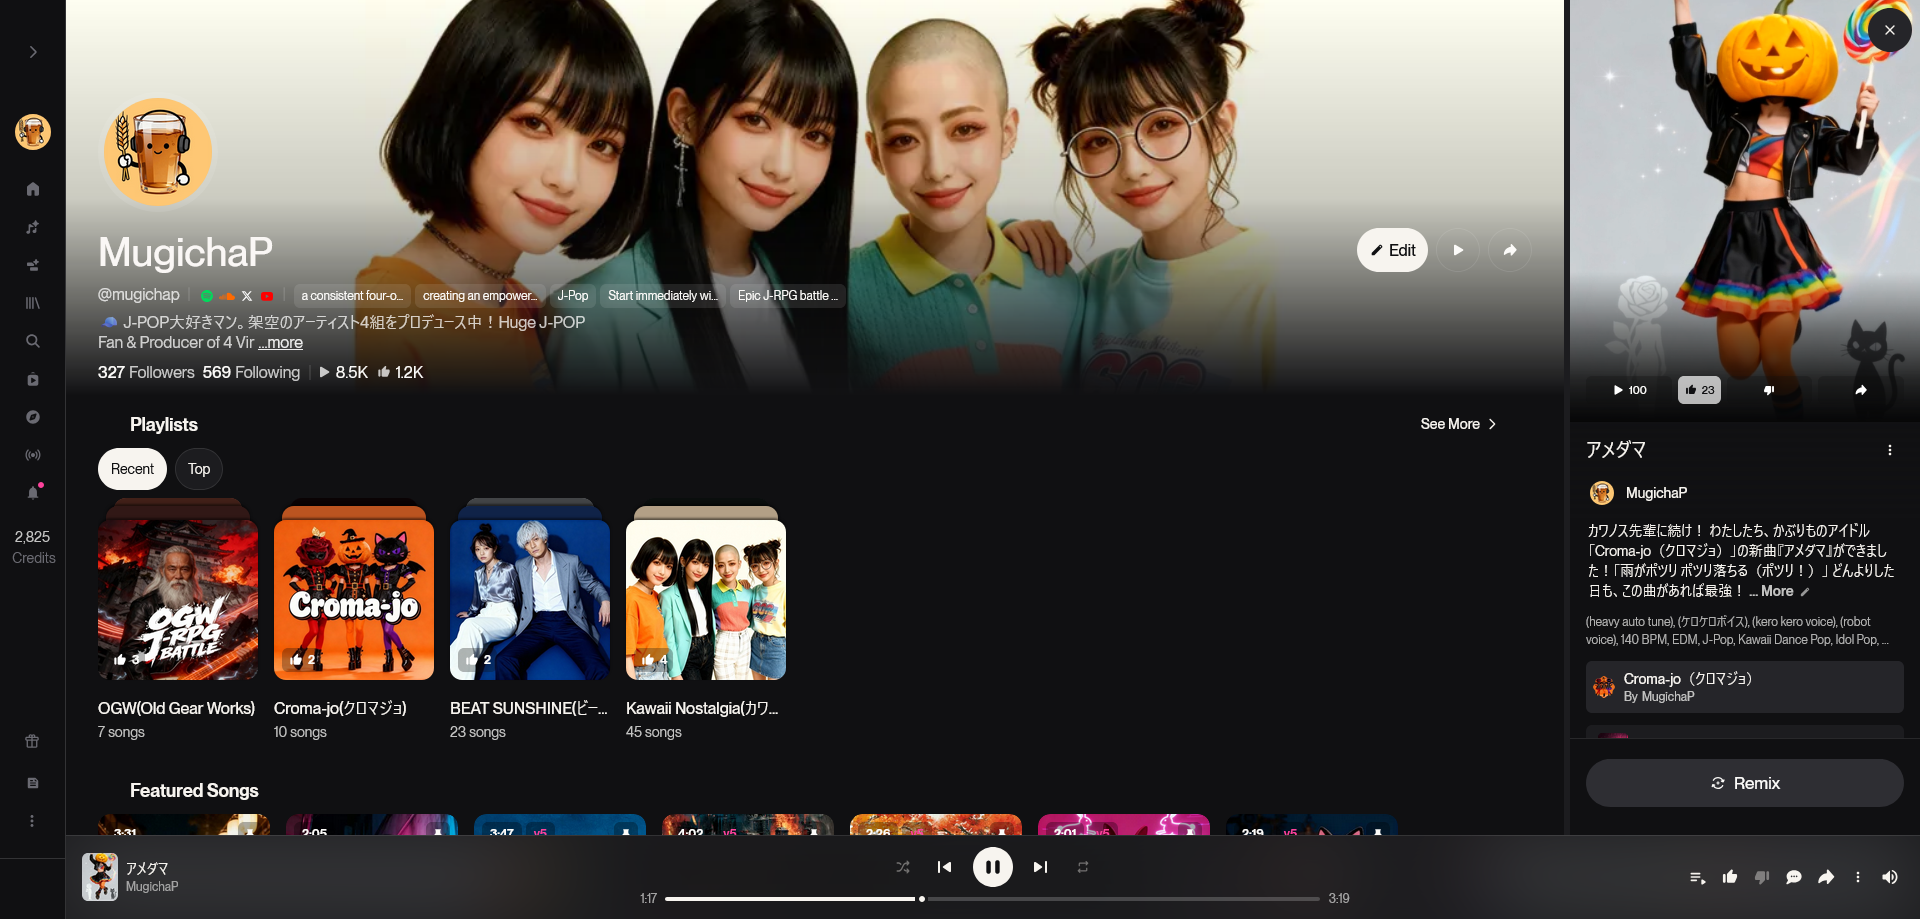
Task: Expand profile bio with ...more link
Action: pos(281,343)
